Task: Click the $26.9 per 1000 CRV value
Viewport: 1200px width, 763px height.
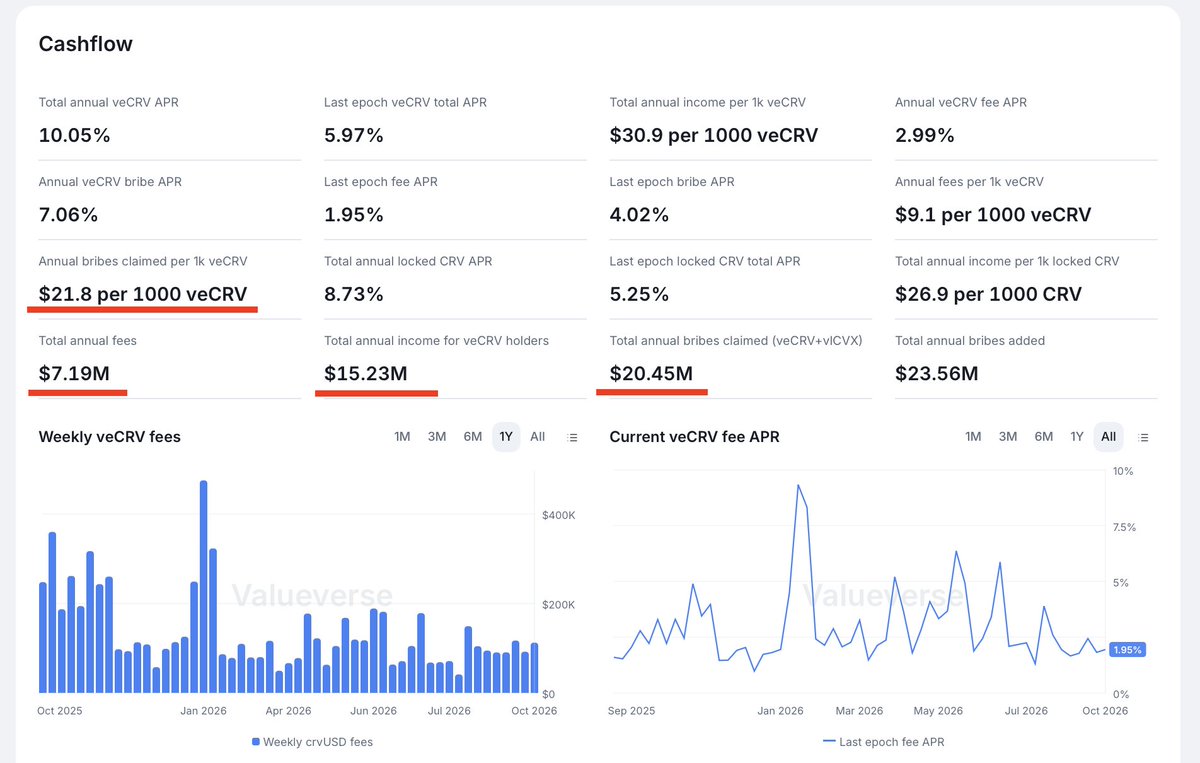Action: [x=989, y=294]
